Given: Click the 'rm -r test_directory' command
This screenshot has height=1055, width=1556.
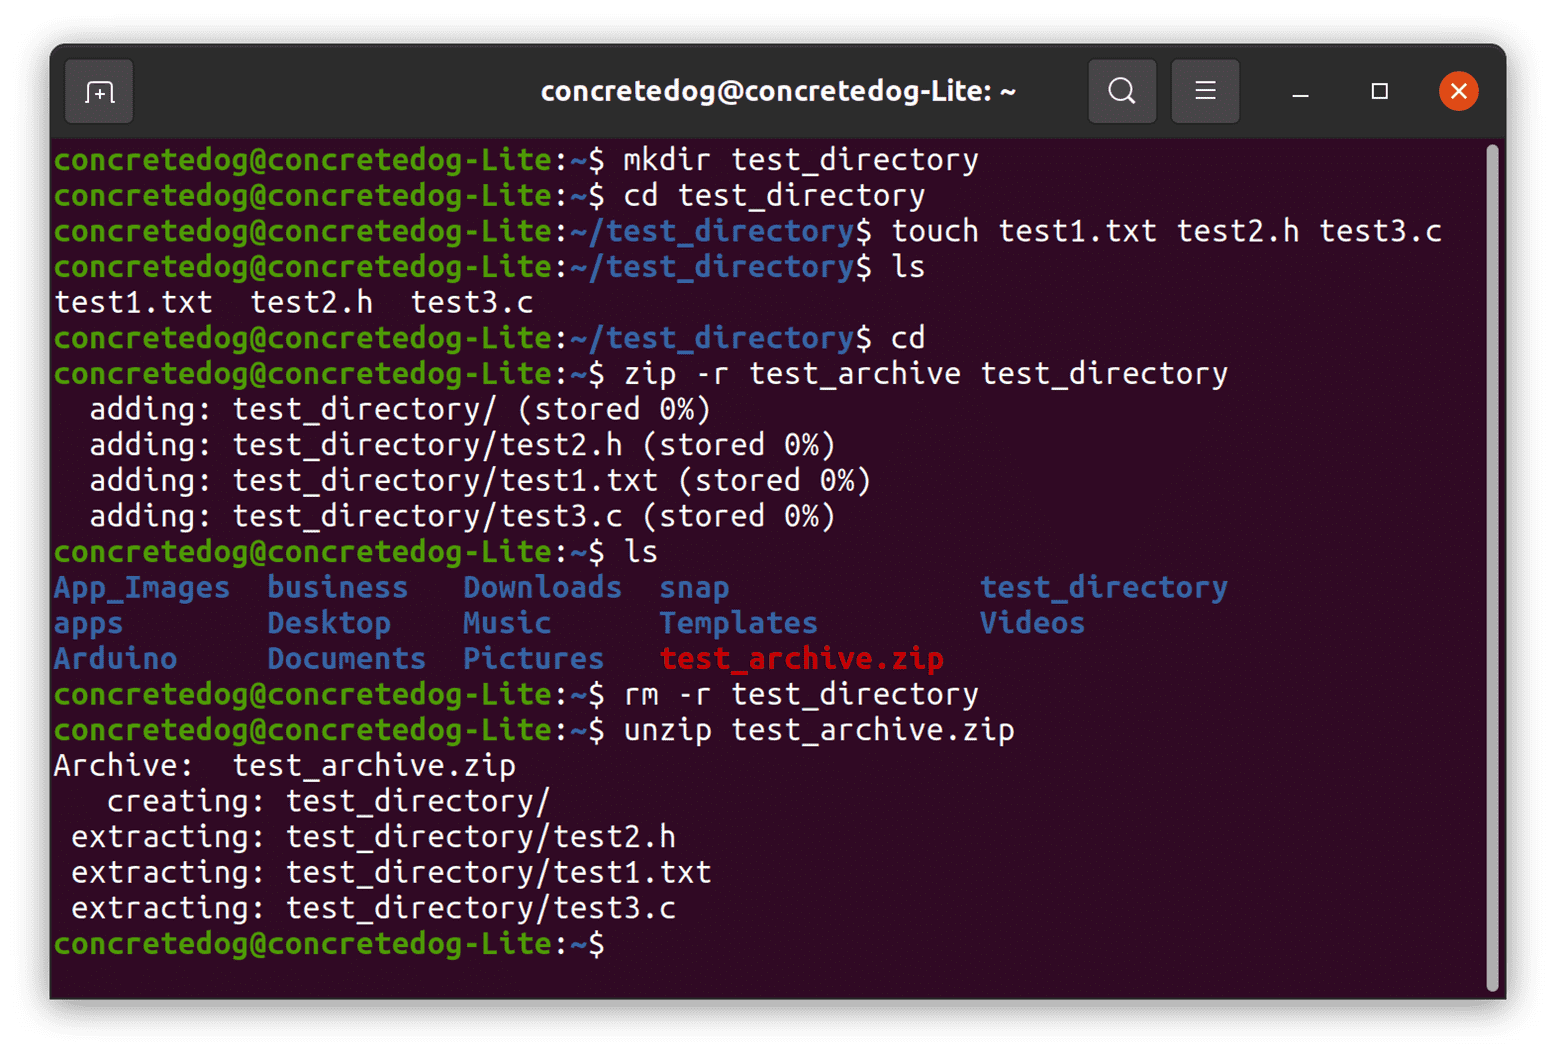Looking at the screenshot, I should click(x=801, y=695).
